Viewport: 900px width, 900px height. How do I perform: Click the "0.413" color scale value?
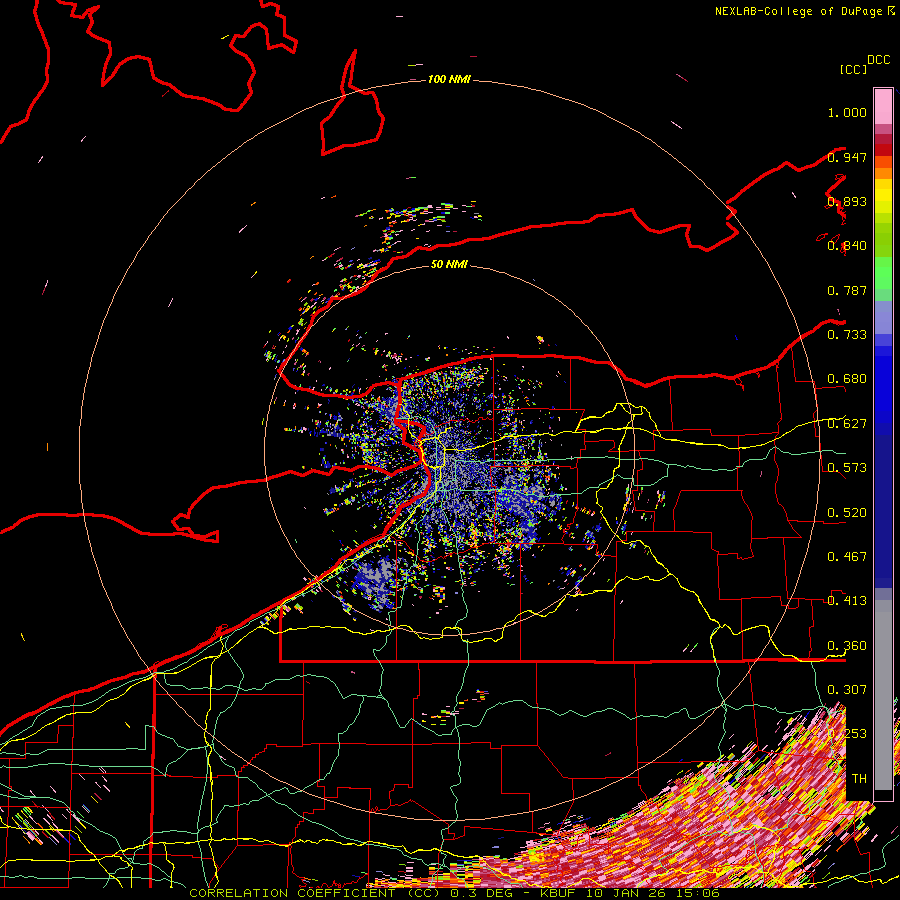(847, 600)
